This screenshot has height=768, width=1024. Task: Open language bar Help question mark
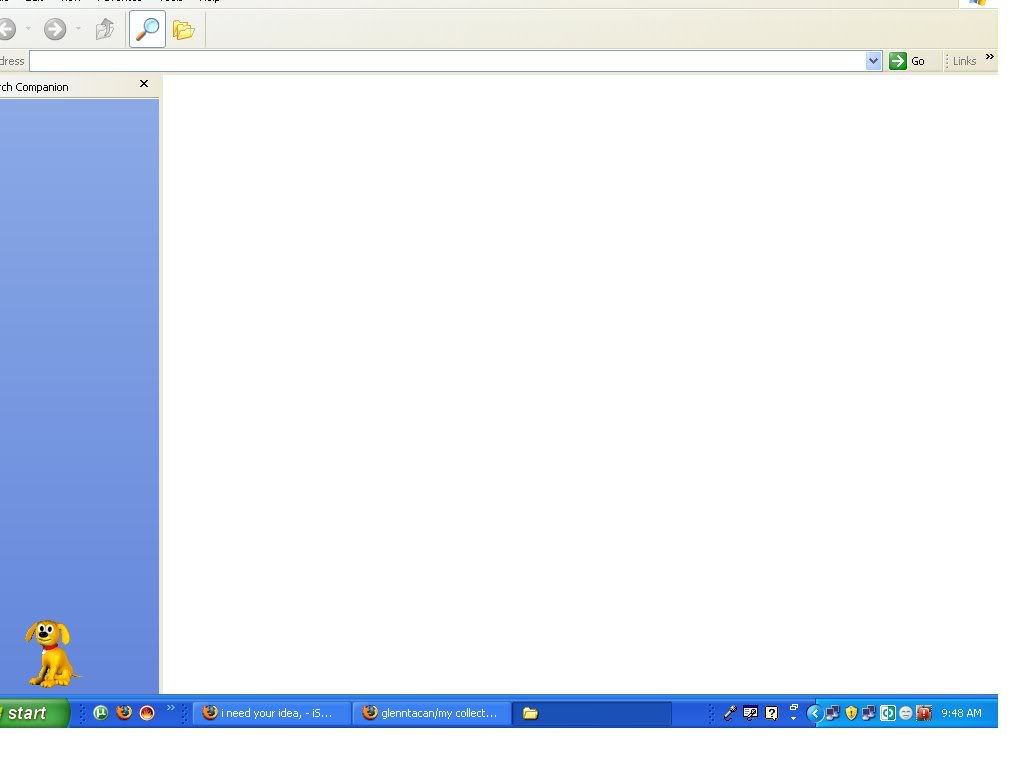771,713
